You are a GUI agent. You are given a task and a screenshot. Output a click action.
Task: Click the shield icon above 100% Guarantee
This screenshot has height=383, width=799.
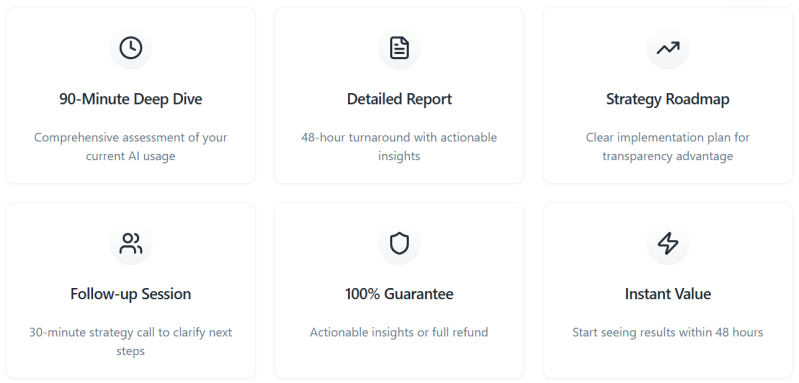click(399, 243)
